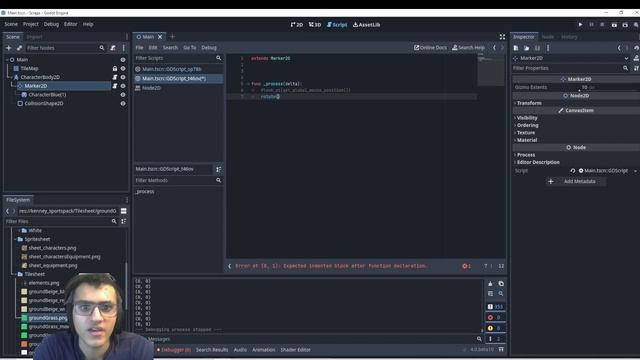Viewport: 640px width, 360px height.
Task: Switch to the Node dock tab
Action: (548, 37)
